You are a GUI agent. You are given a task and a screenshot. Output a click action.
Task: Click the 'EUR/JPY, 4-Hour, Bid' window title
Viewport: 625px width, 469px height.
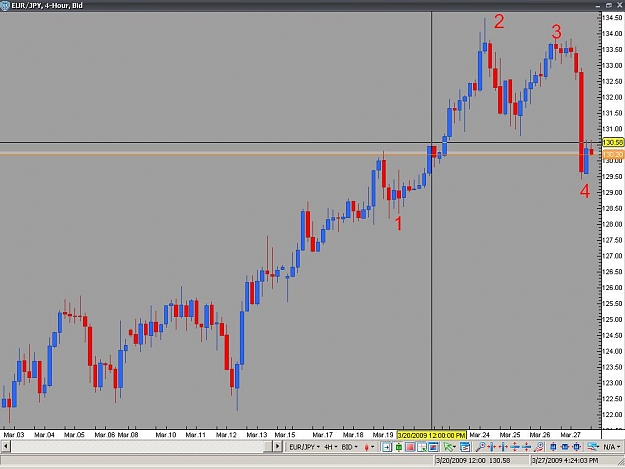[x=47, y=6]
